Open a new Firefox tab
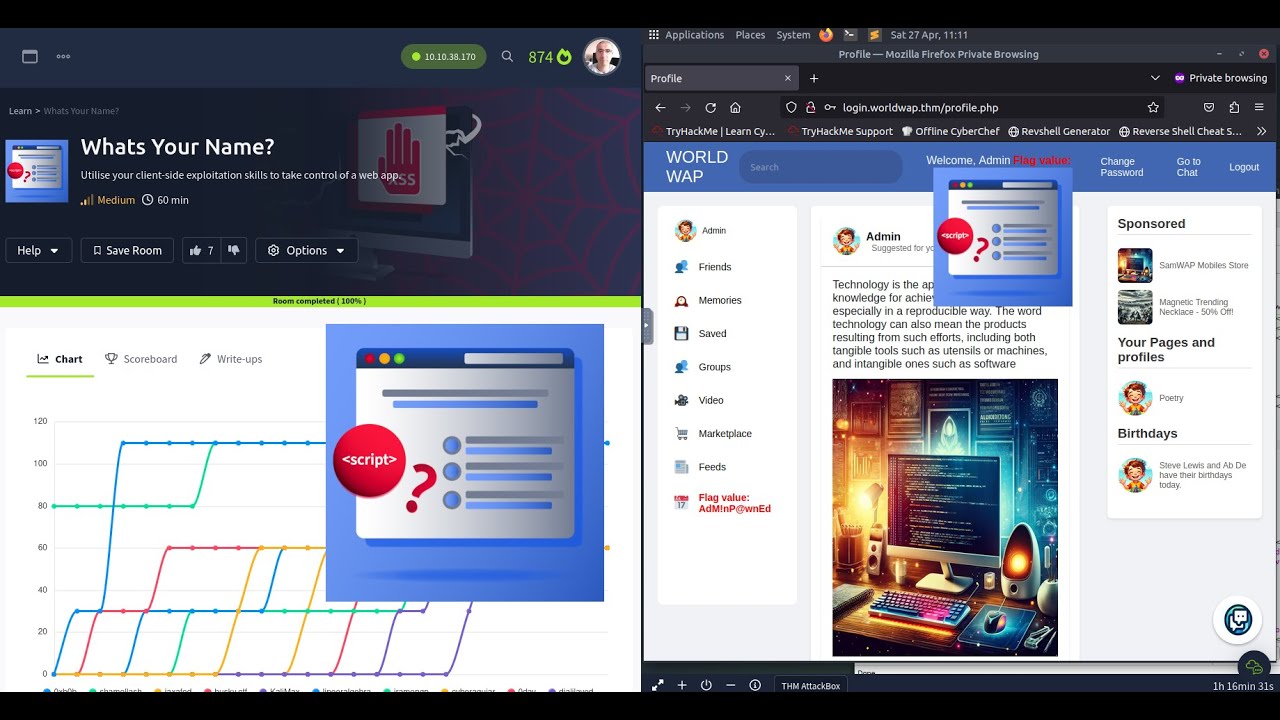The height and width of the screenshot is (720, 1280). [814, 78]
